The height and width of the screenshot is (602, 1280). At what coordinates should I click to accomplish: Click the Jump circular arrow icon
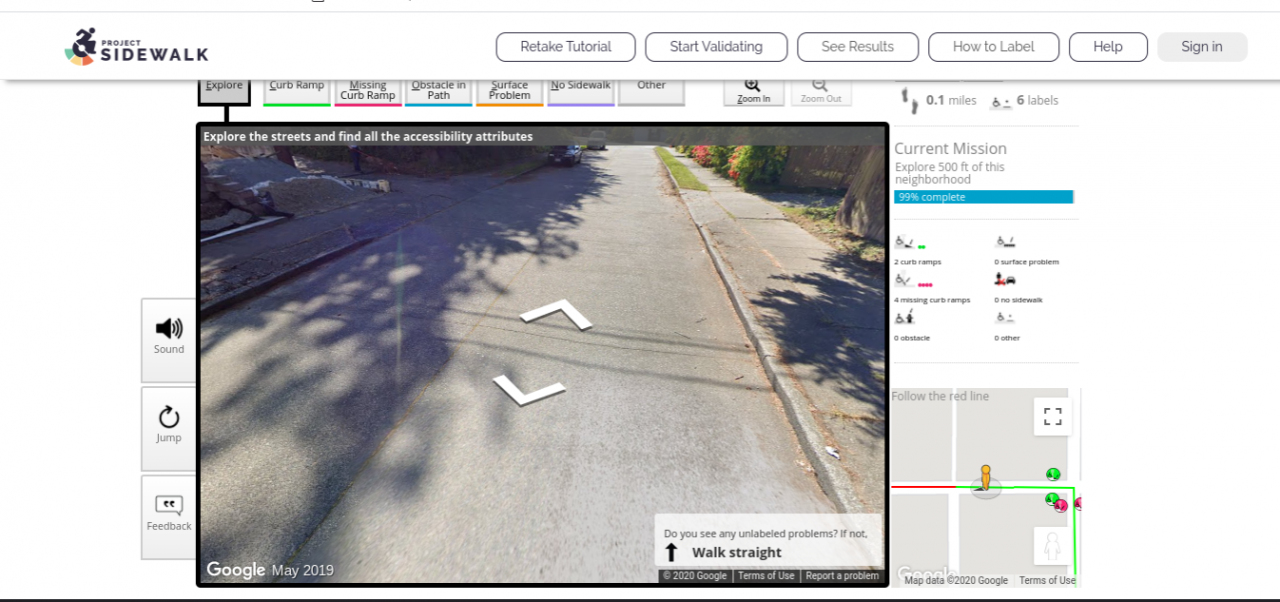tap(169, 417)
